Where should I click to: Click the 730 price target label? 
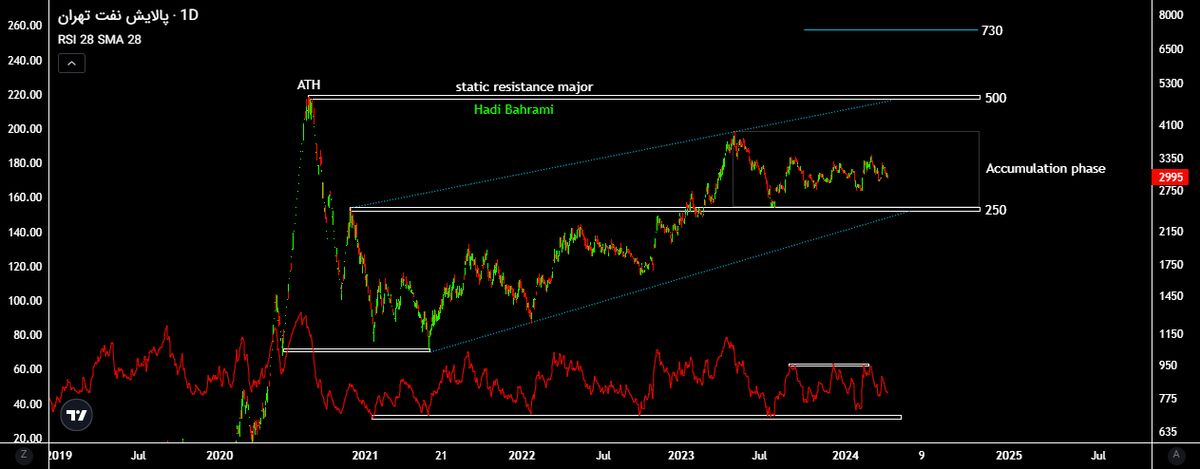click(991, 31)
